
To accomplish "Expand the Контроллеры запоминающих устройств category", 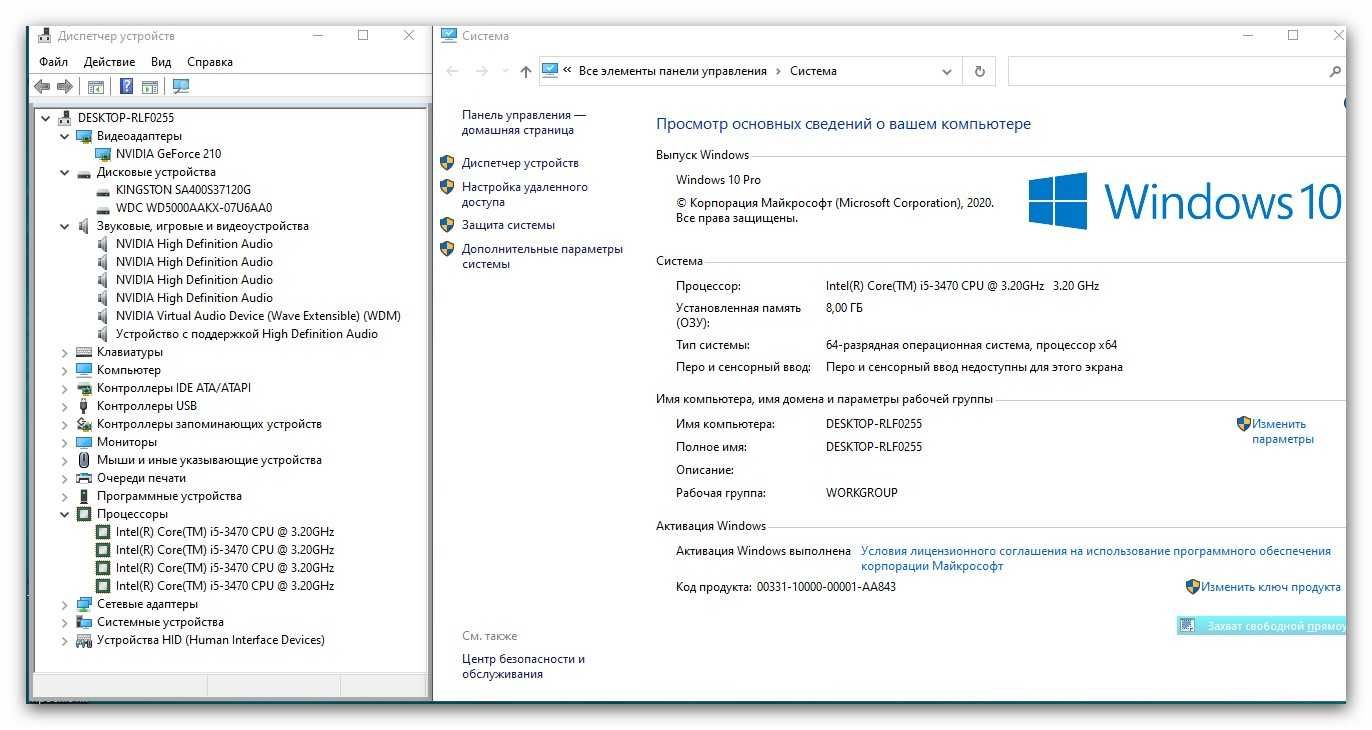I will point(65,424).
